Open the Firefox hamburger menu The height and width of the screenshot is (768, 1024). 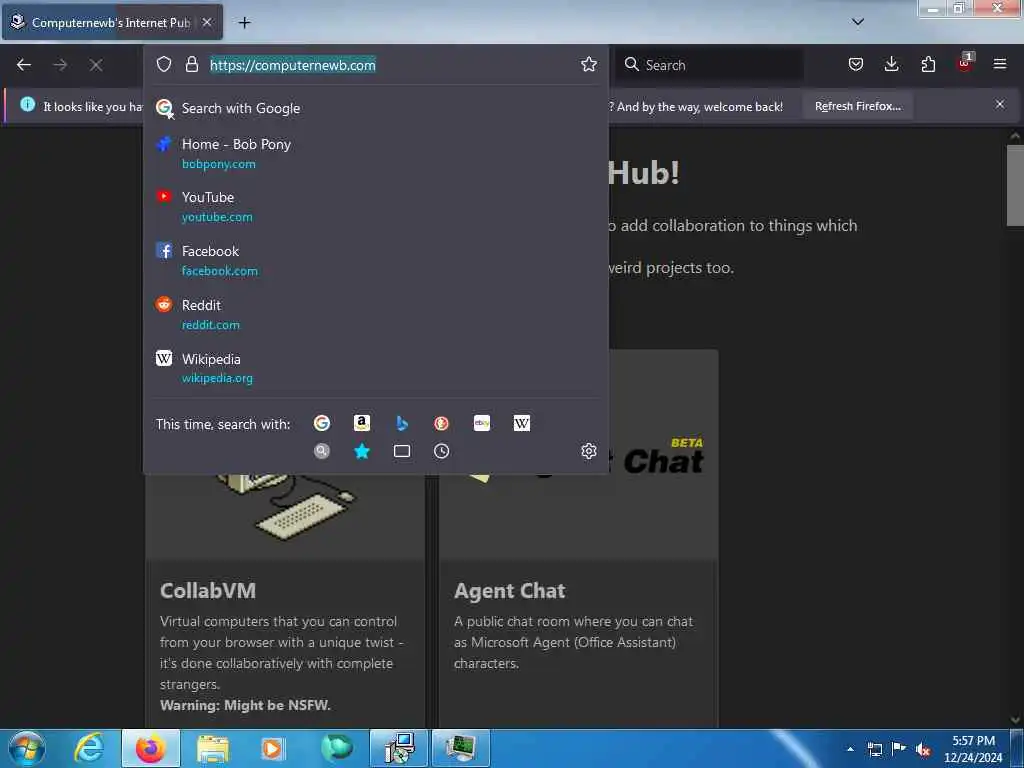pyautogui.click(x=1000, y=64)
